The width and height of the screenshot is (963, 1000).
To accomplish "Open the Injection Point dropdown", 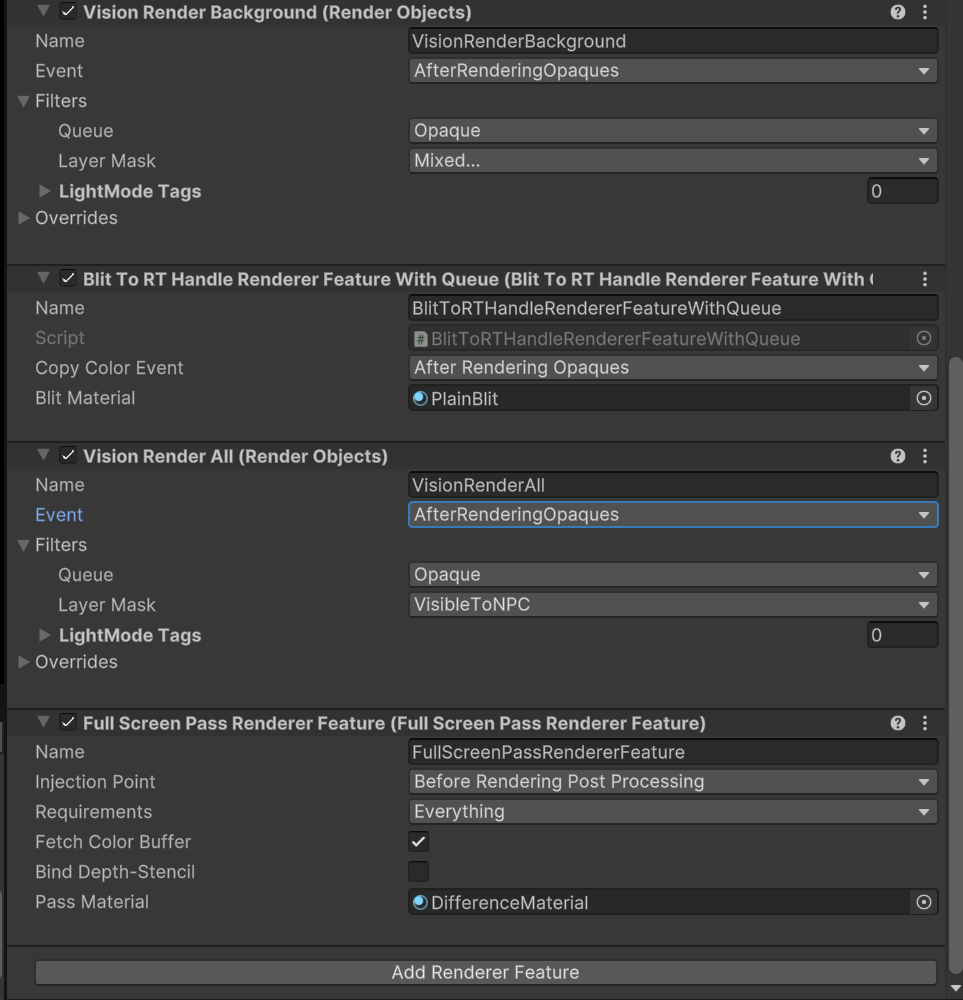I will coord(673,781).
